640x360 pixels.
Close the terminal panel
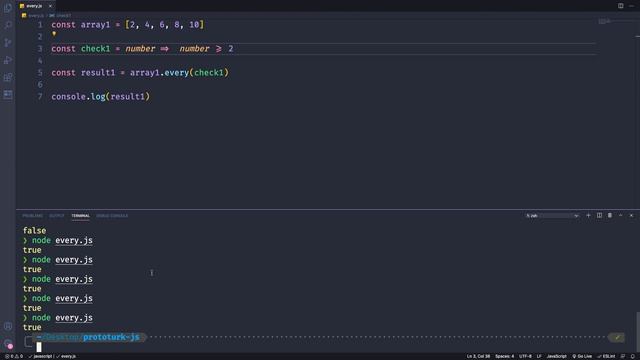click(x=631, y=215)
